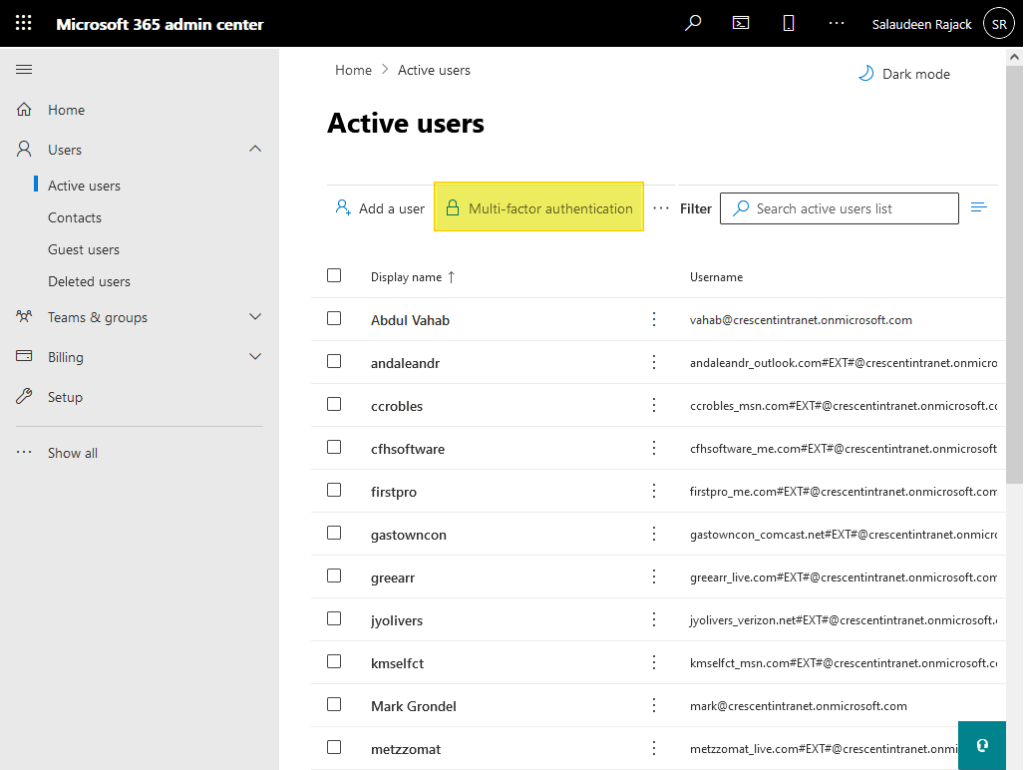Open Guest users in sidebar
Screen dimensions: 1024x770
click(84, 249)
